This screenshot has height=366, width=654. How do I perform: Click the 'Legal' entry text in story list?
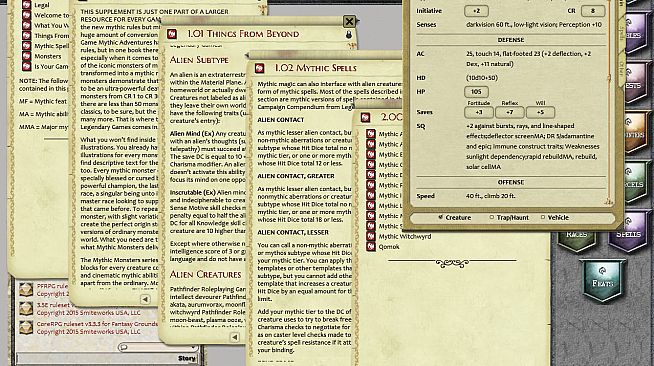(x=42, y=5)
